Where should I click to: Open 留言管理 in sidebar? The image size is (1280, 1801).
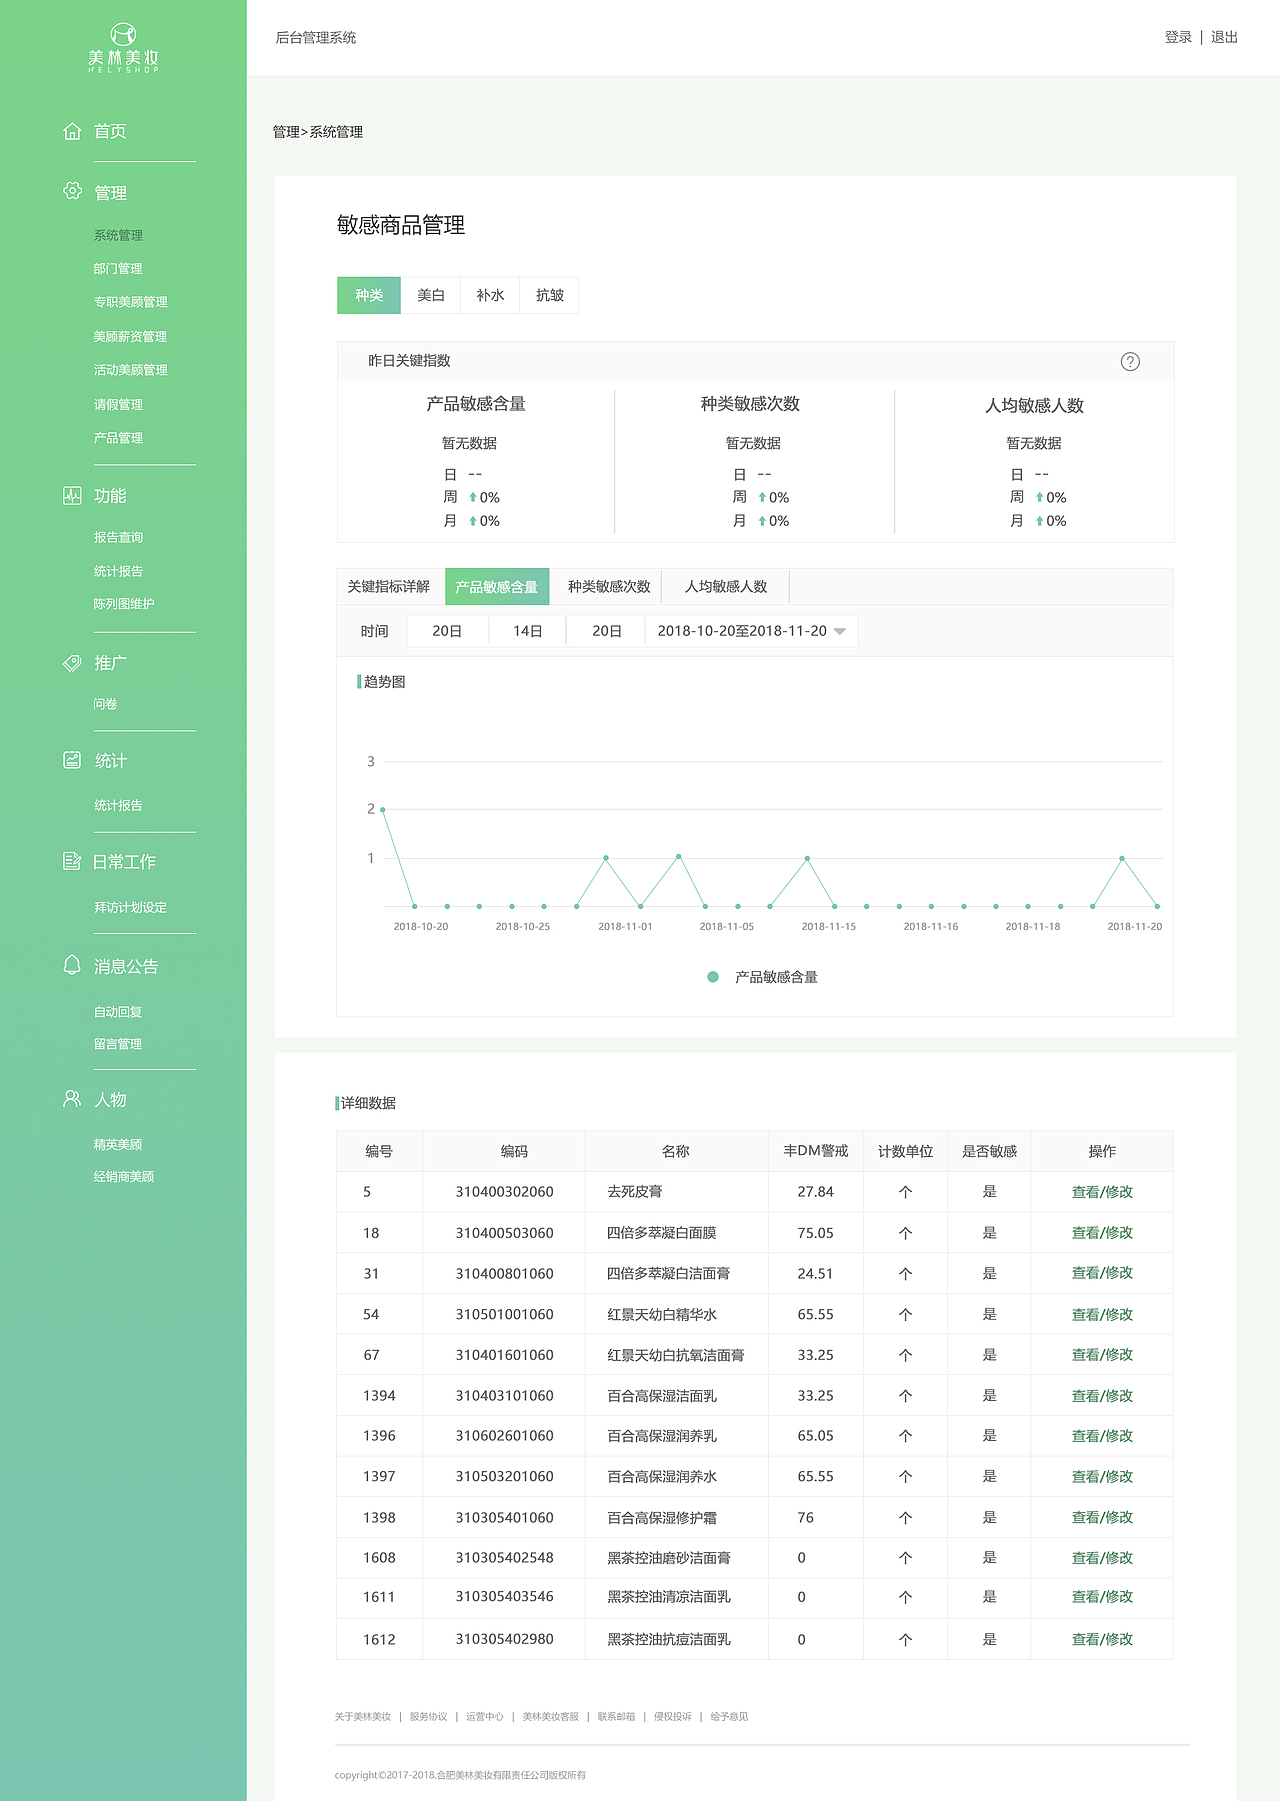coord(118,1044)
